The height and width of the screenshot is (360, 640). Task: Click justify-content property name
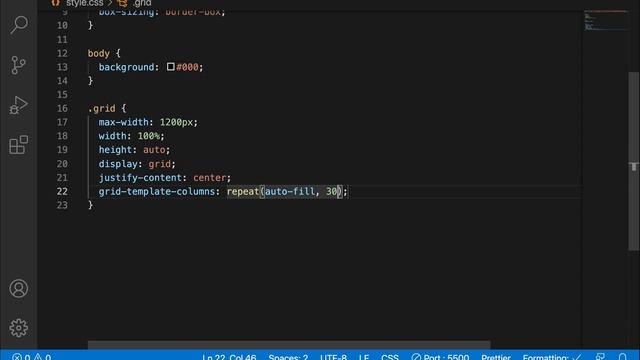pos(140,178)
